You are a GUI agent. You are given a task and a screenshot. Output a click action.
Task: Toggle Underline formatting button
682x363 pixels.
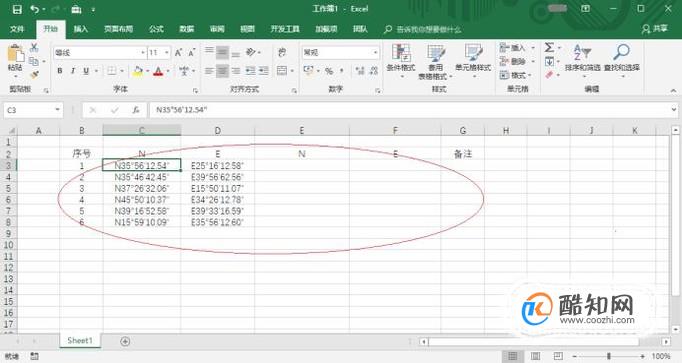pos(86,71)
